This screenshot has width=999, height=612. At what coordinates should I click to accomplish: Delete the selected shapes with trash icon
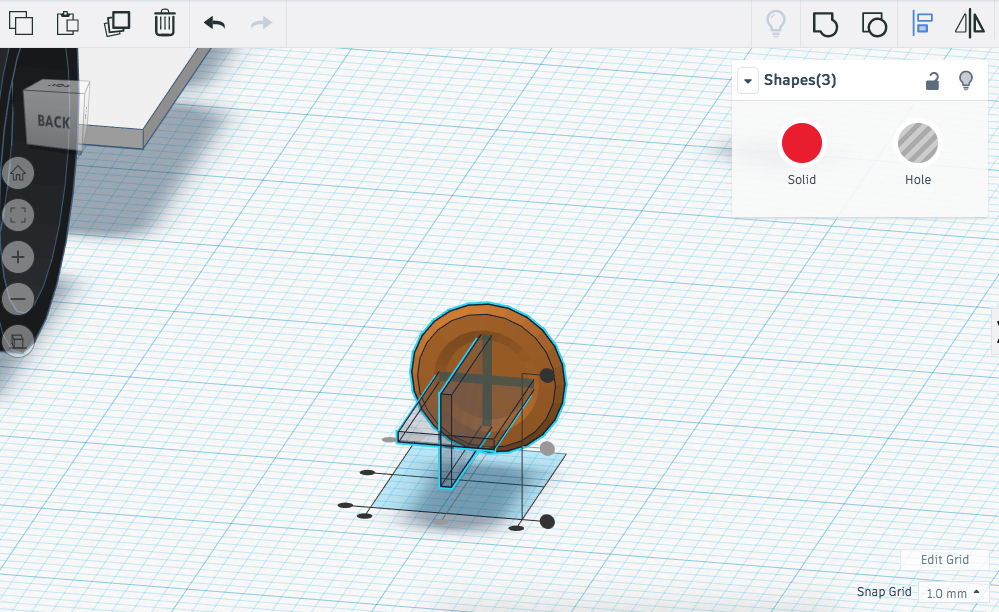pyautogui.click(x=164, y=23)
